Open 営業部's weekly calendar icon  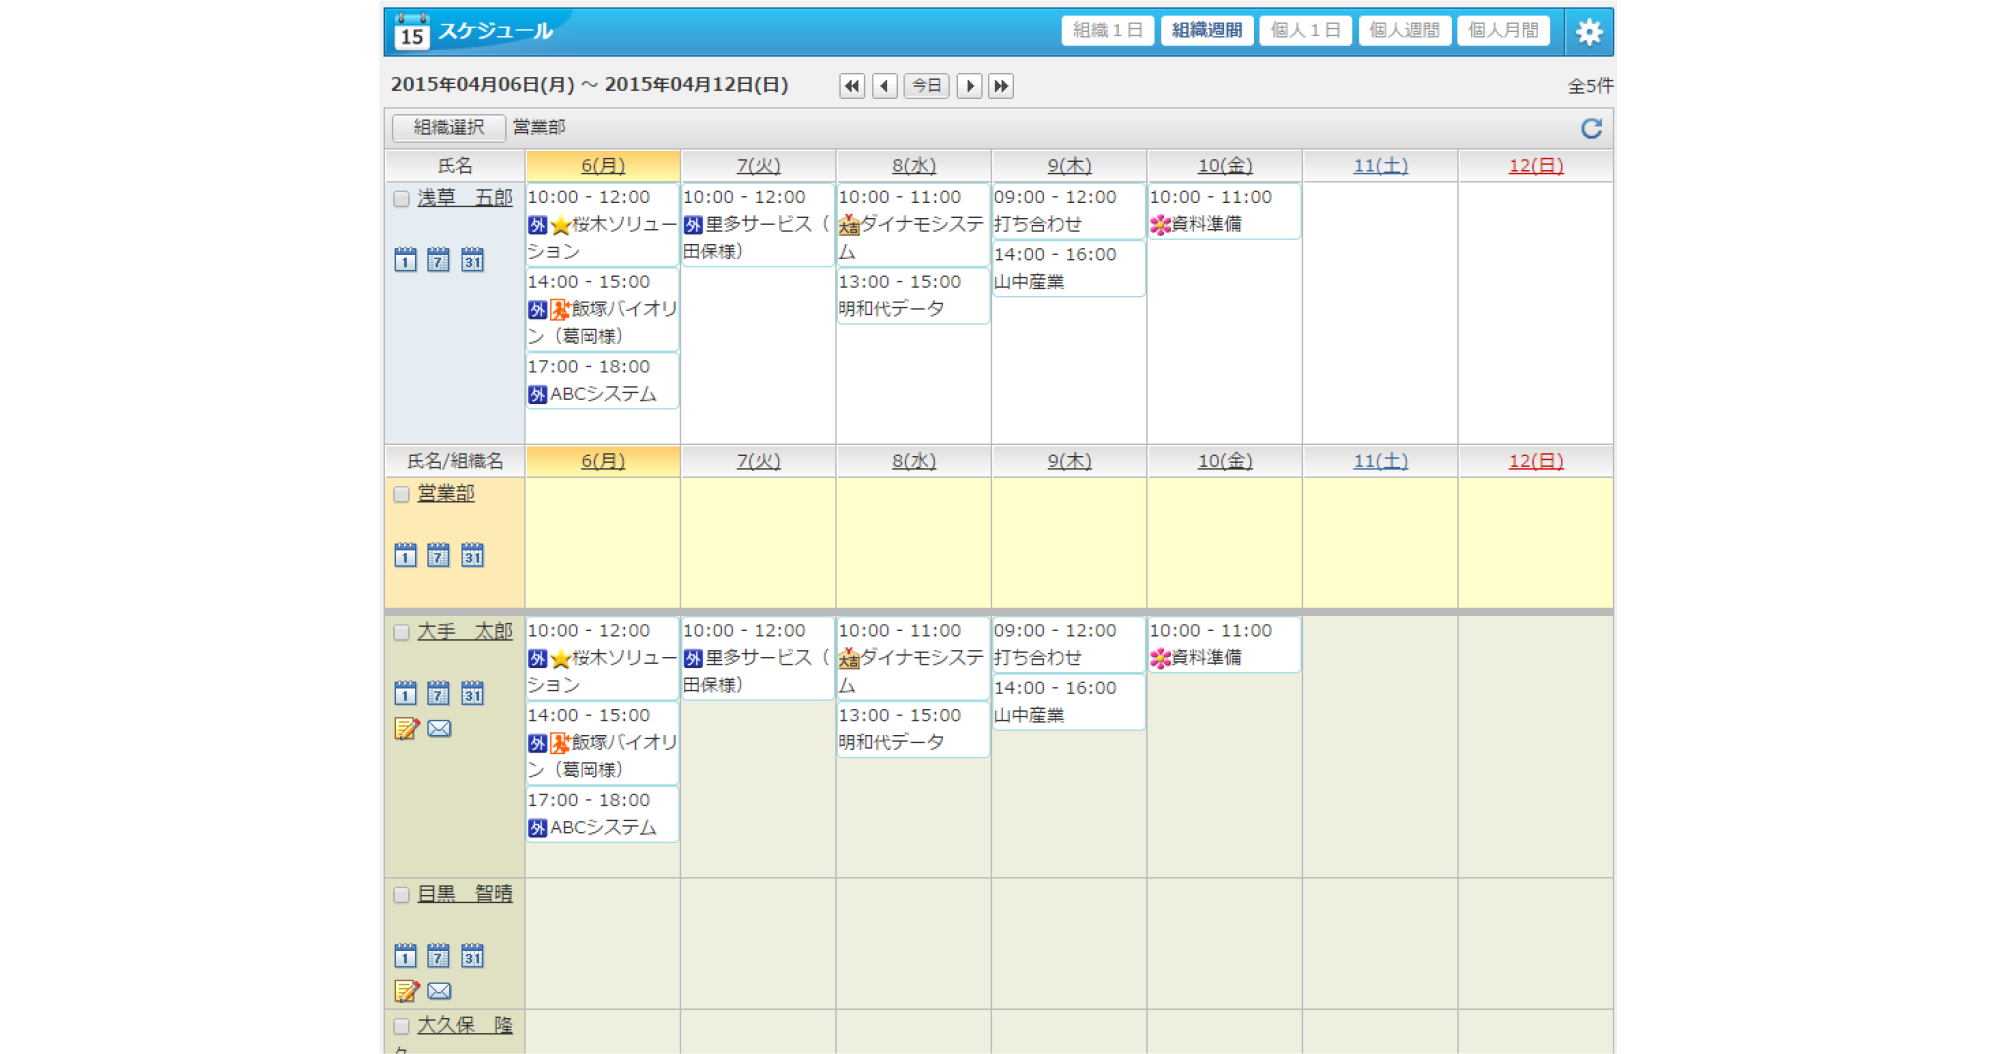point(438,555)
